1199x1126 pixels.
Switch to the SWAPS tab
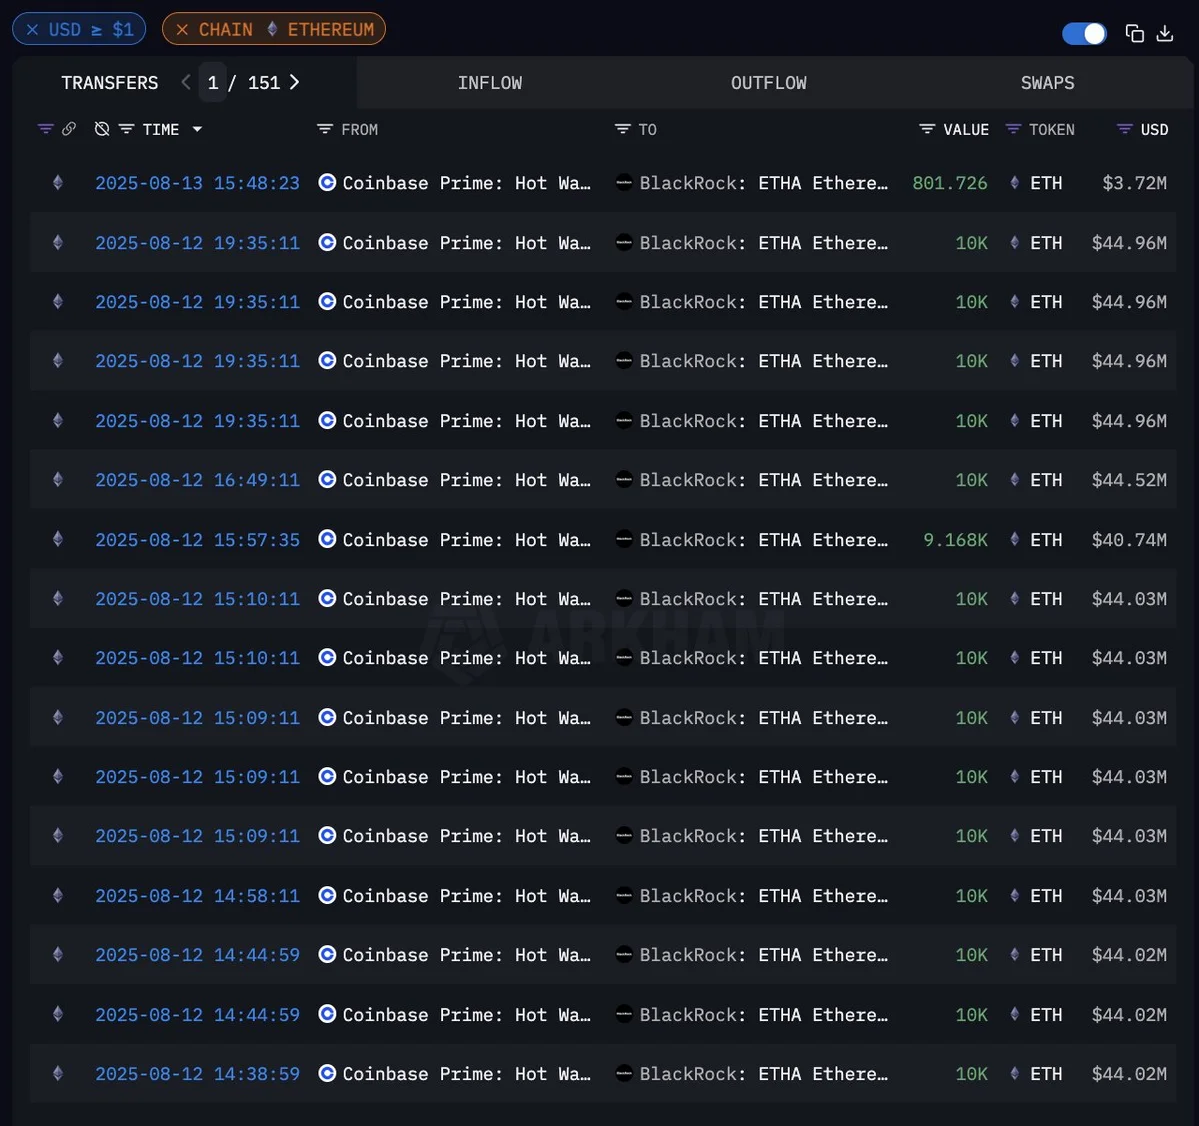point(1047,83)
